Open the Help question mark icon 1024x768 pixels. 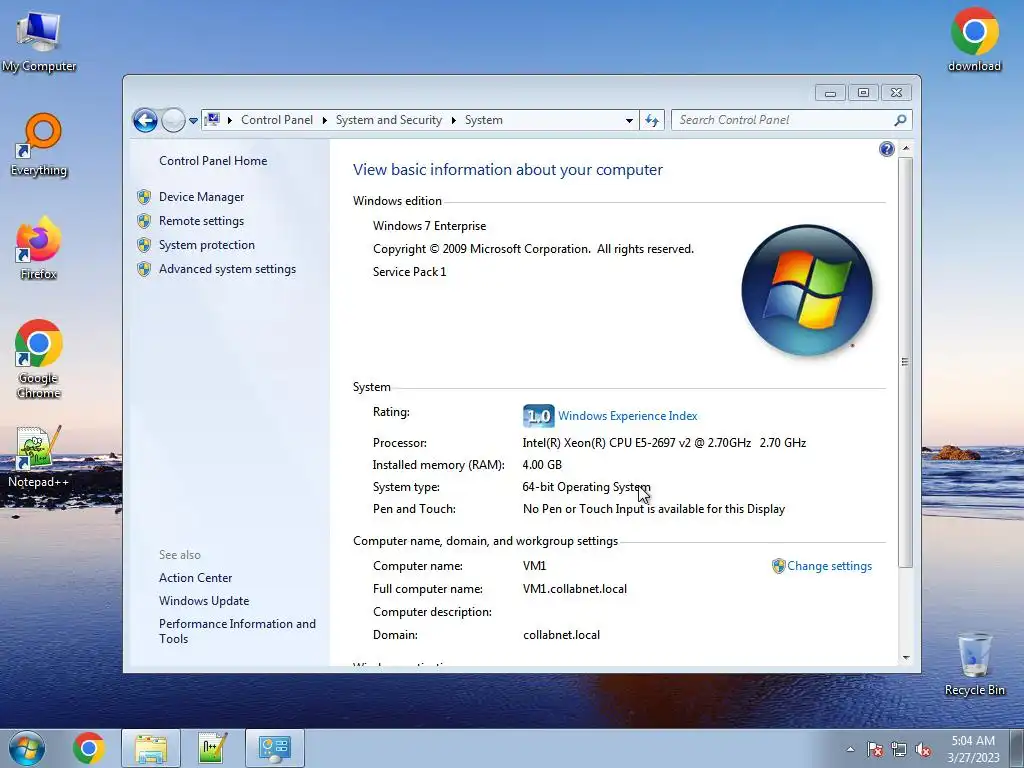(x=886, y=150)
